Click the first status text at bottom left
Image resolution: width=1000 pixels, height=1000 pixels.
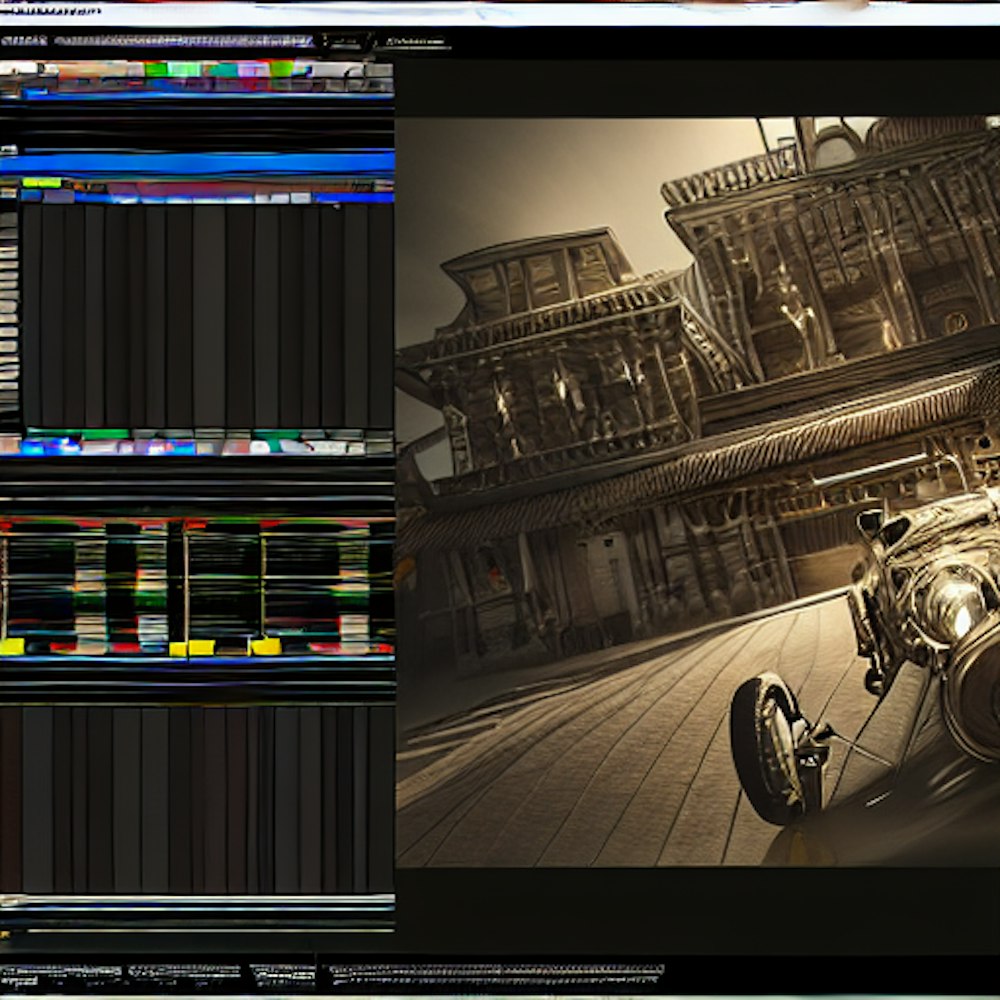60,972
